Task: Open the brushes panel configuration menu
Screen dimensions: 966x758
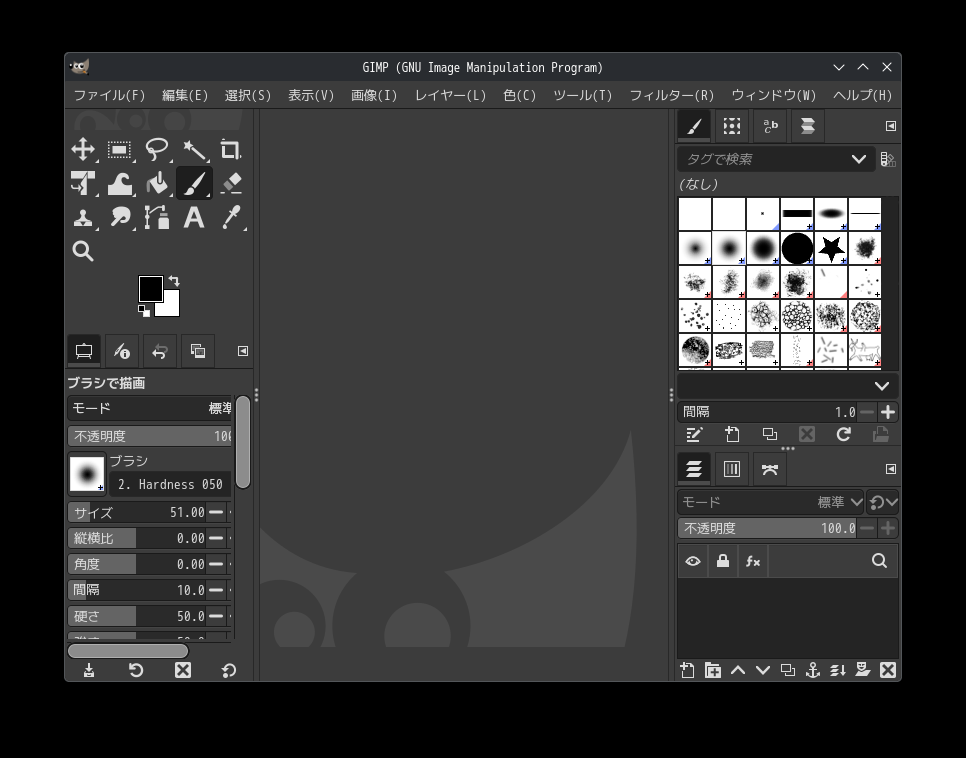Action: pos(890,126)
